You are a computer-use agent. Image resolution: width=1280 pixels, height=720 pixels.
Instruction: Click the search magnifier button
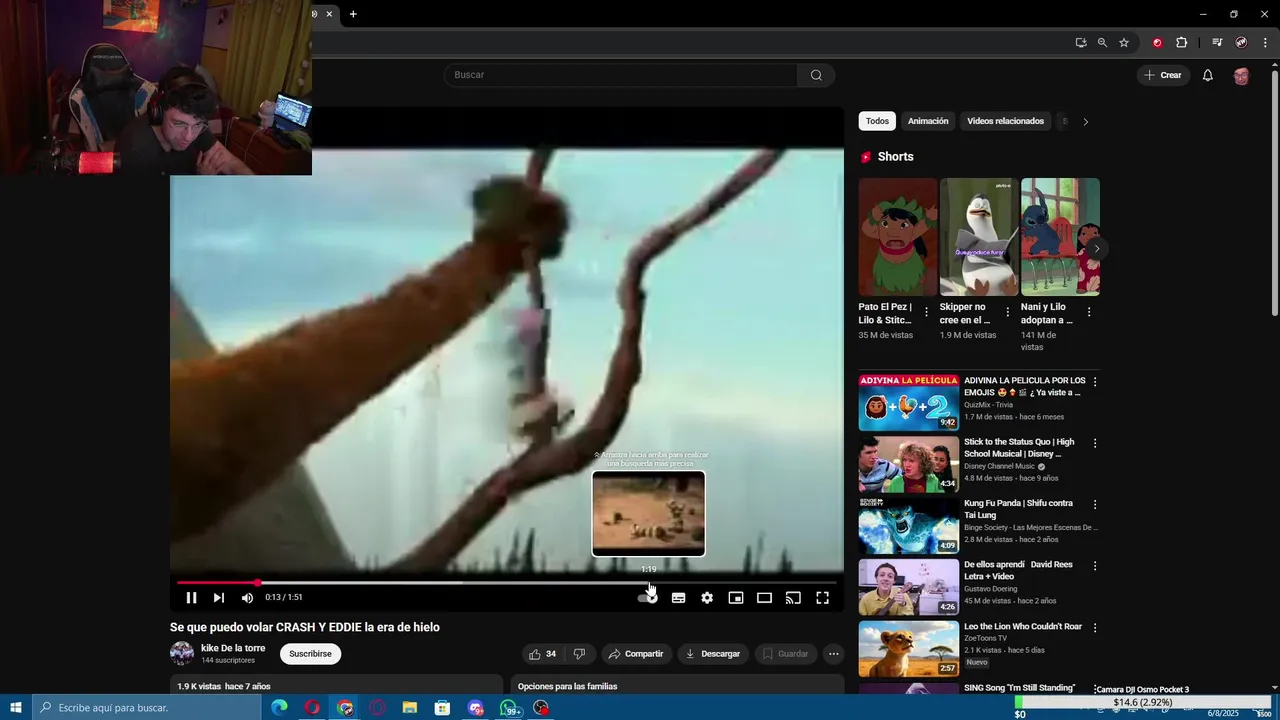816,75
